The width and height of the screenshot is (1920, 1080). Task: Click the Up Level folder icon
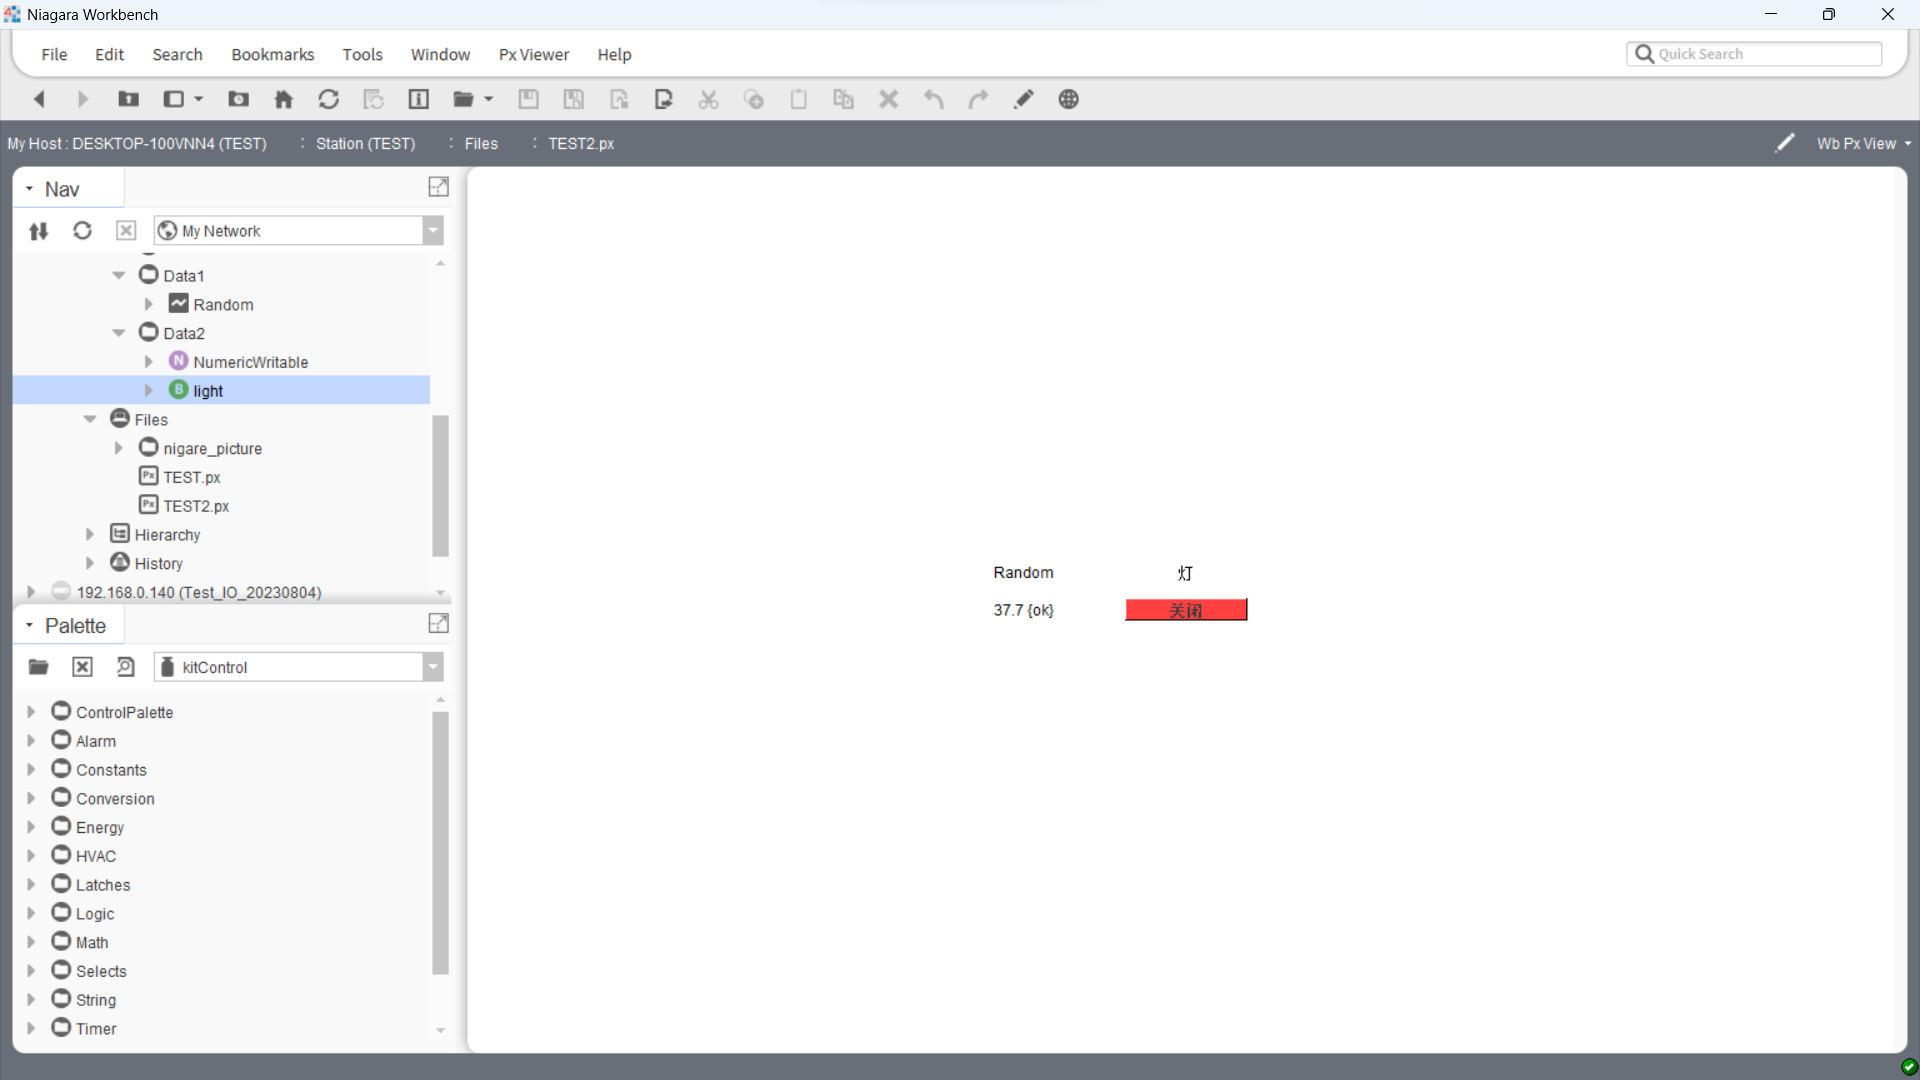[x=128, y=99]
